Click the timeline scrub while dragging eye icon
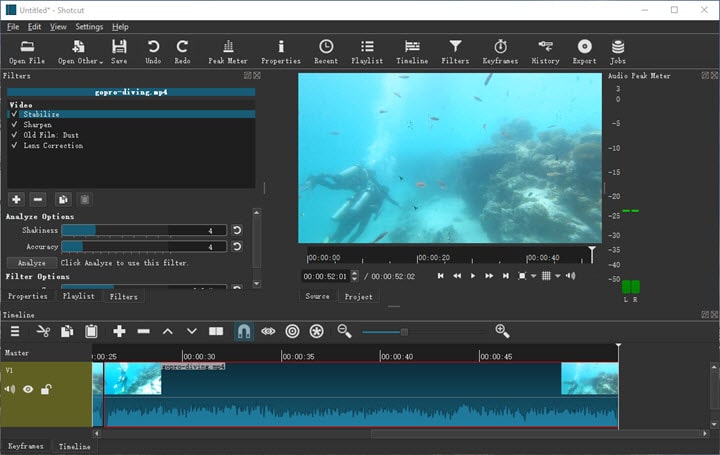Image resolution: width=720 pixels, height=455 pixels. (x=268, y=331)
